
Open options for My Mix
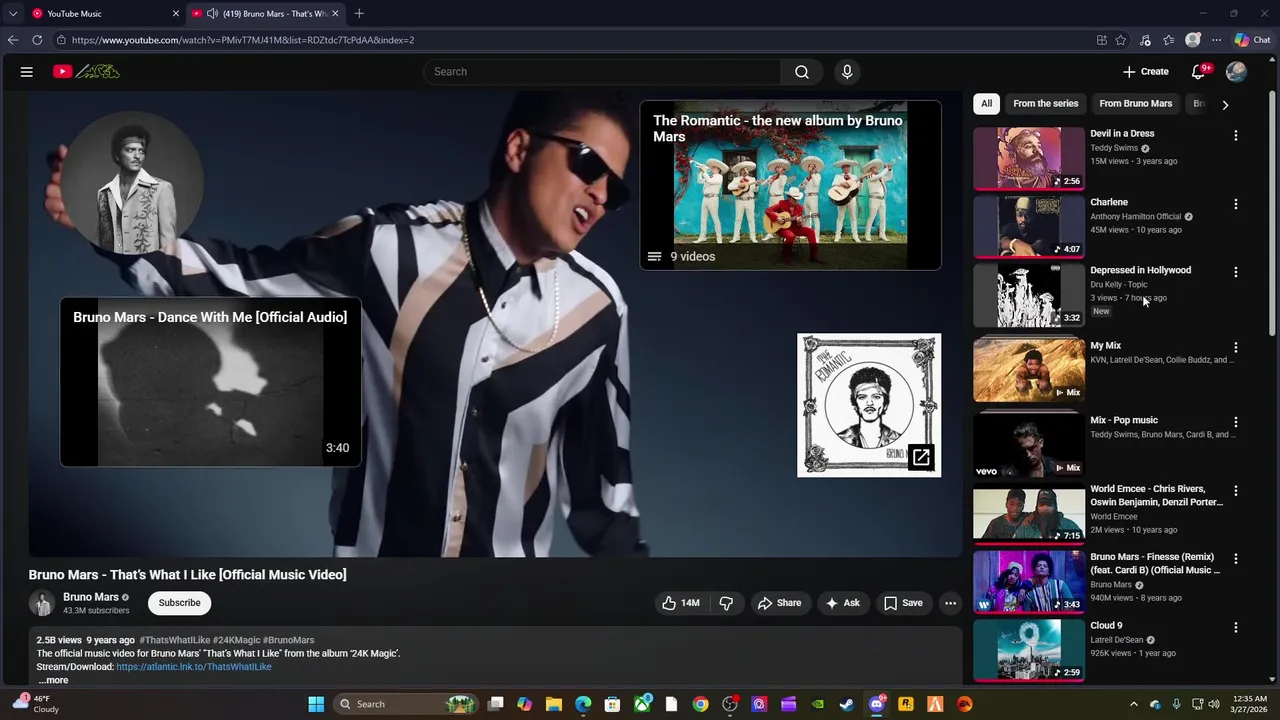pos(1235,347)
